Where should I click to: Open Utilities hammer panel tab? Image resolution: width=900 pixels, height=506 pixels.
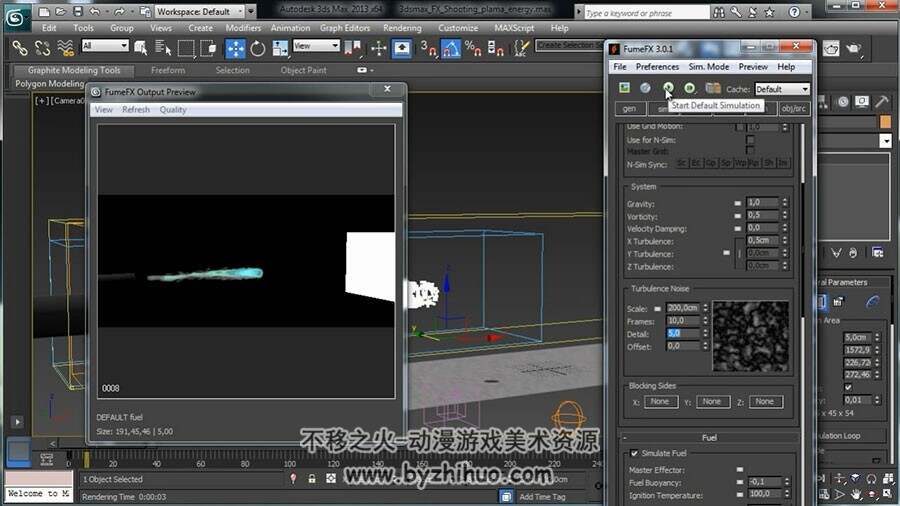(882, 102)
